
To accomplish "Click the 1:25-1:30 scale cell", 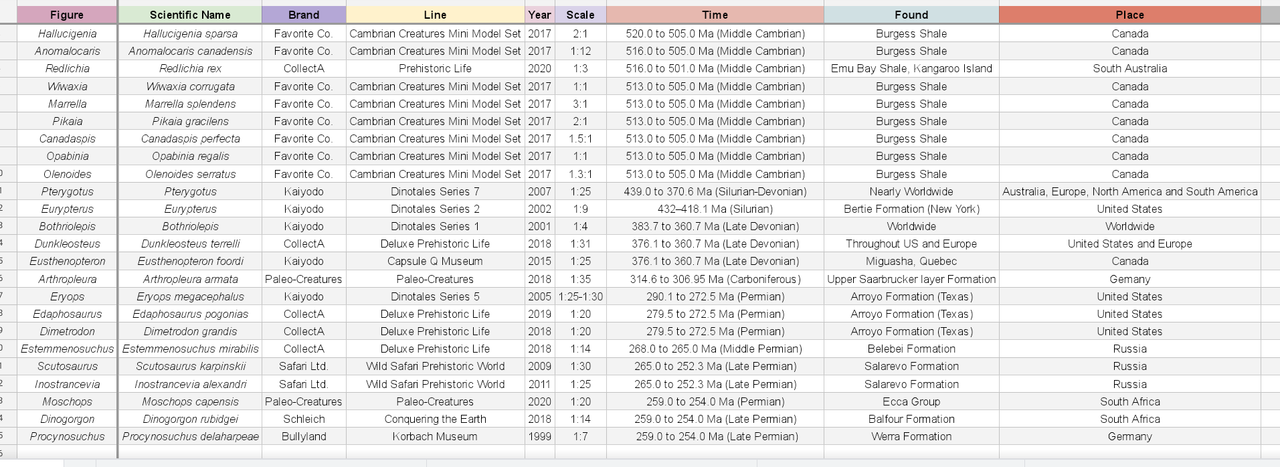I will [x=580, y=296].
